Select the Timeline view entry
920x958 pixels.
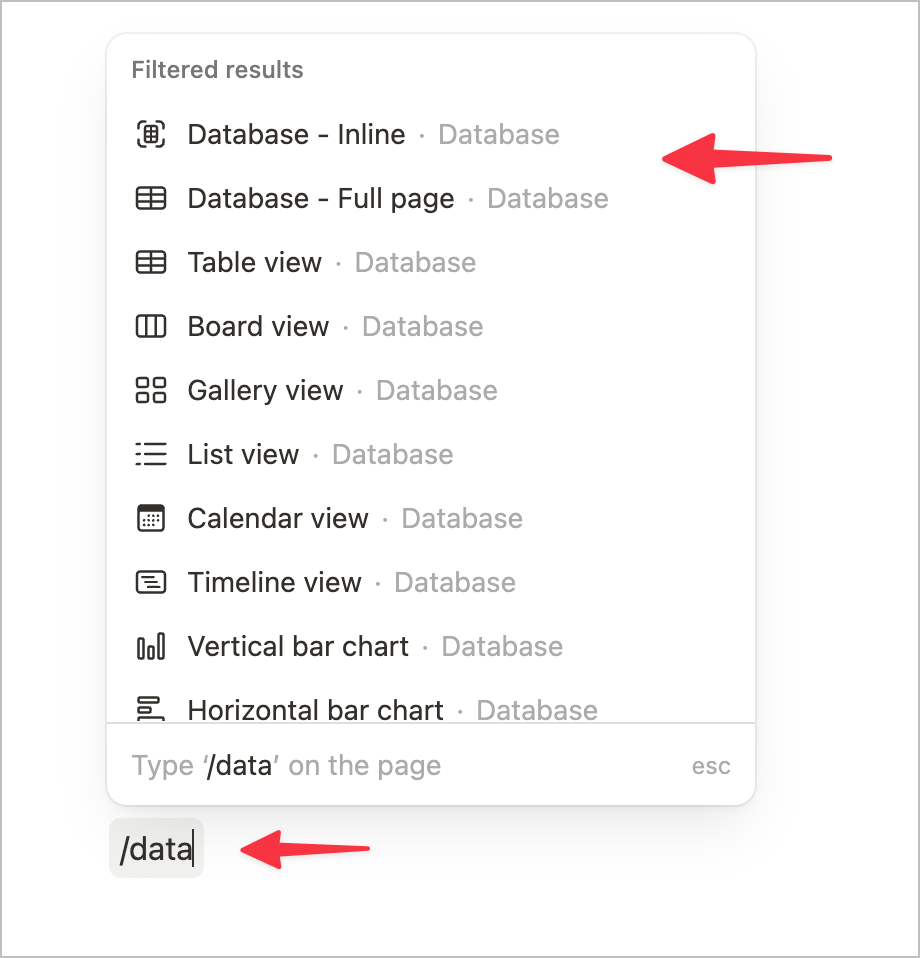click(x=275, y=582)
